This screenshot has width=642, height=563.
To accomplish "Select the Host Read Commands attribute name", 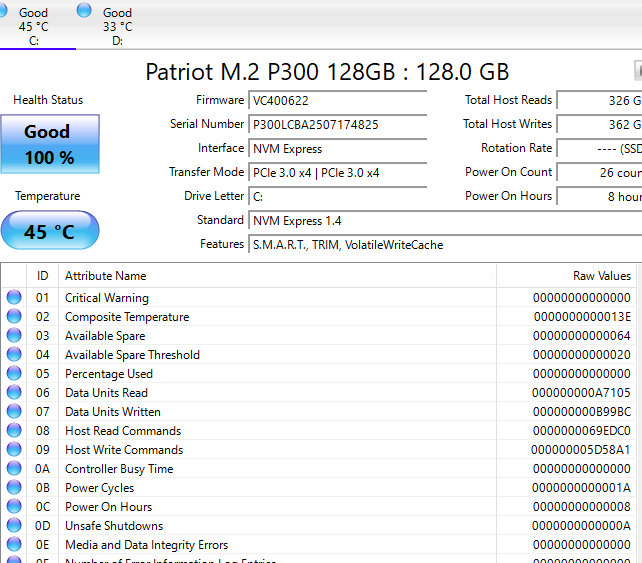I will 123,431.
